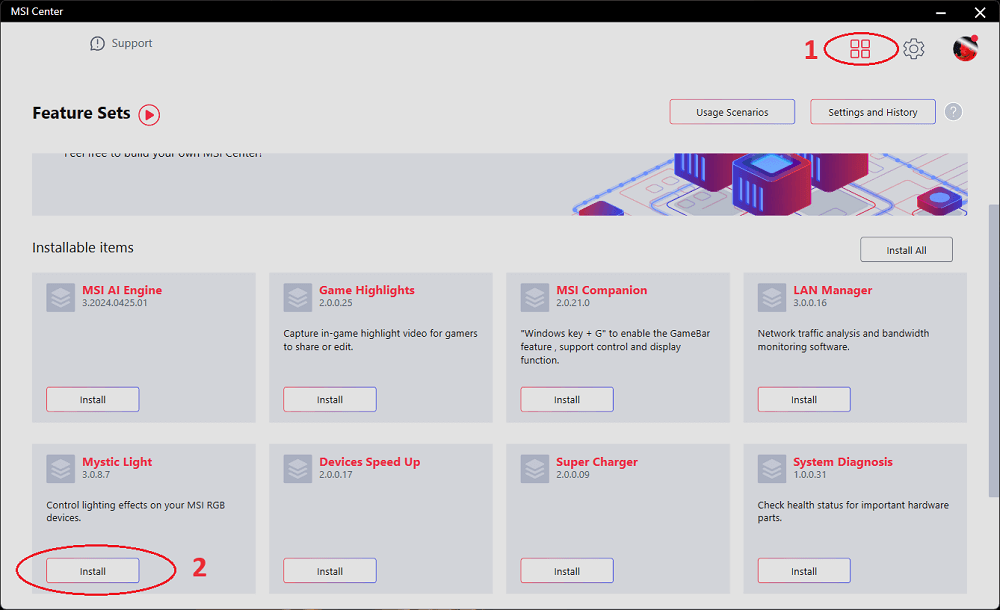Click the MSI Companion title

point(601,290)
